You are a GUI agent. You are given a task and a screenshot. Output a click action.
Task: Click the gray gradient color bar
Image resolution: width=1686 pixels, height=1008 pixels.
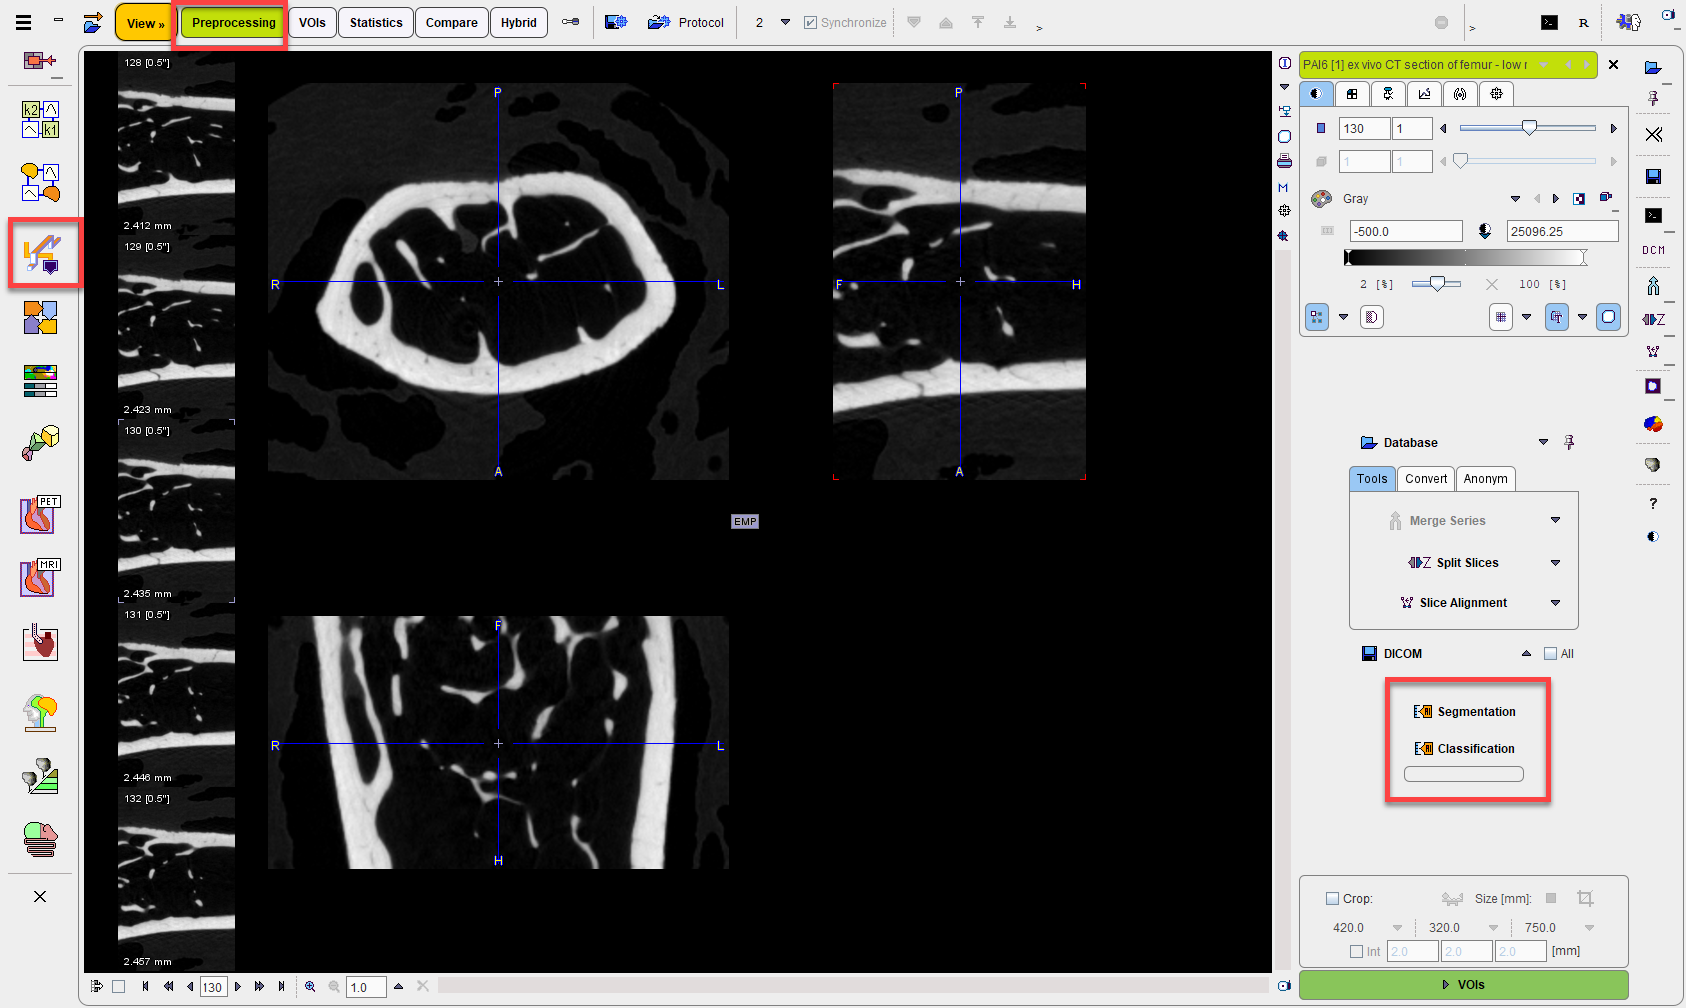[x=1465, y=258]
